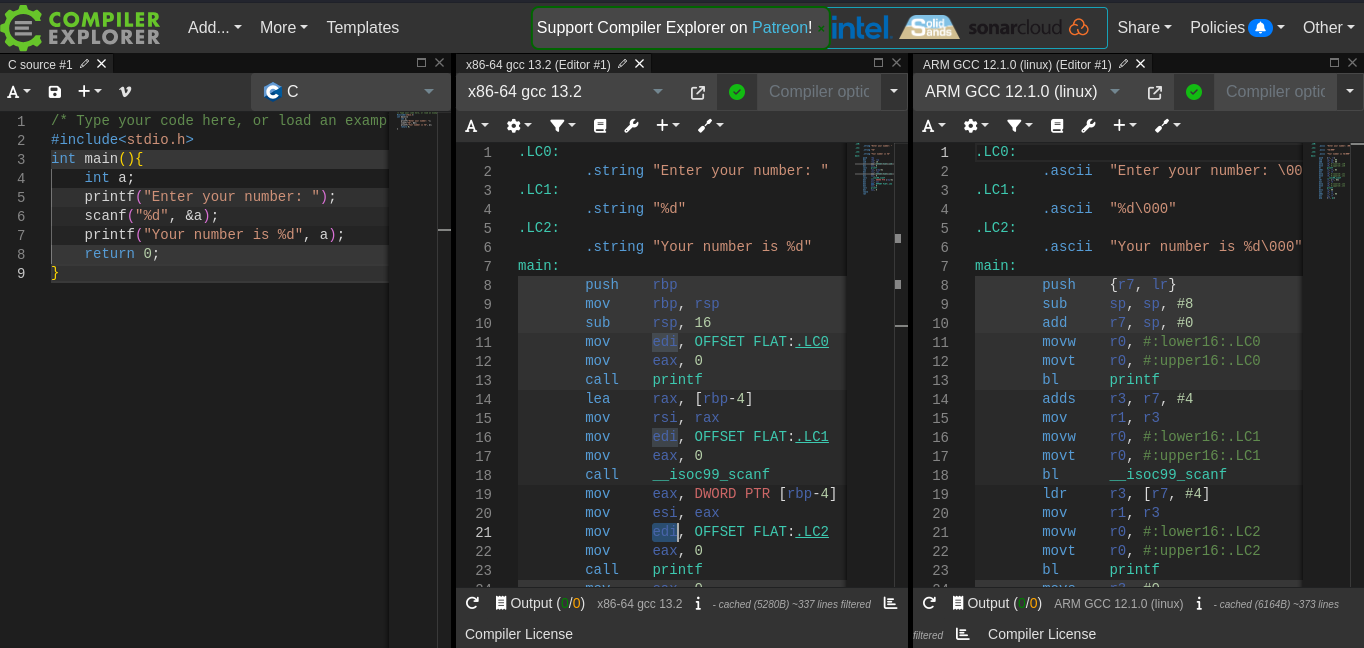Open add new view menu in x86-64 pane
Image resolution: width=1364 pixels, height=648 pixels.
tap(667, 126)
